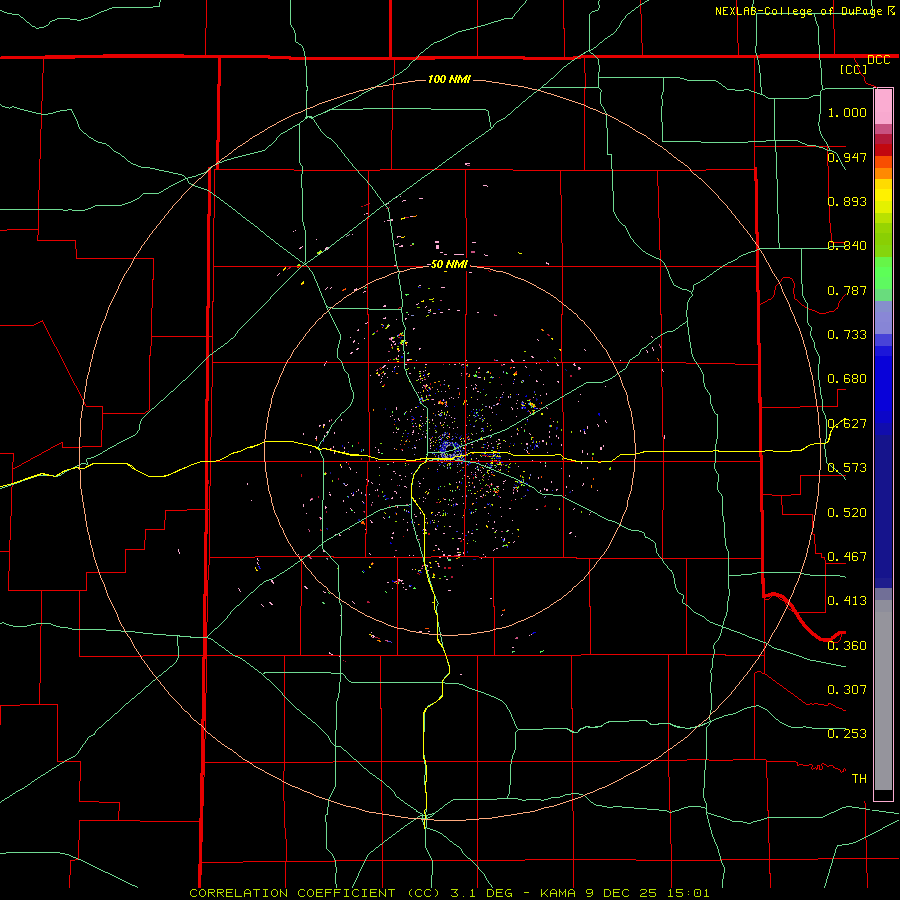Click the dark navy band of the scale
This screenshot has width=900, height=900.
(x=883, y=511)
